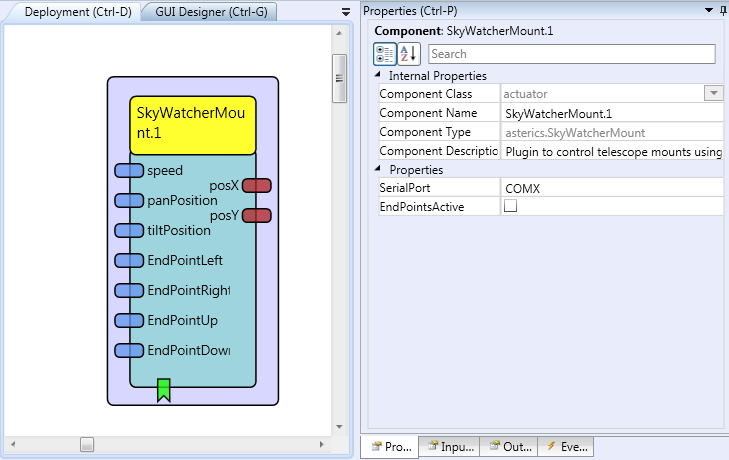Click the EndPointLeft input port
Image resolution: width=729 pixels, height=460 pixels.
pyautogui.click(x=129, y=260)
